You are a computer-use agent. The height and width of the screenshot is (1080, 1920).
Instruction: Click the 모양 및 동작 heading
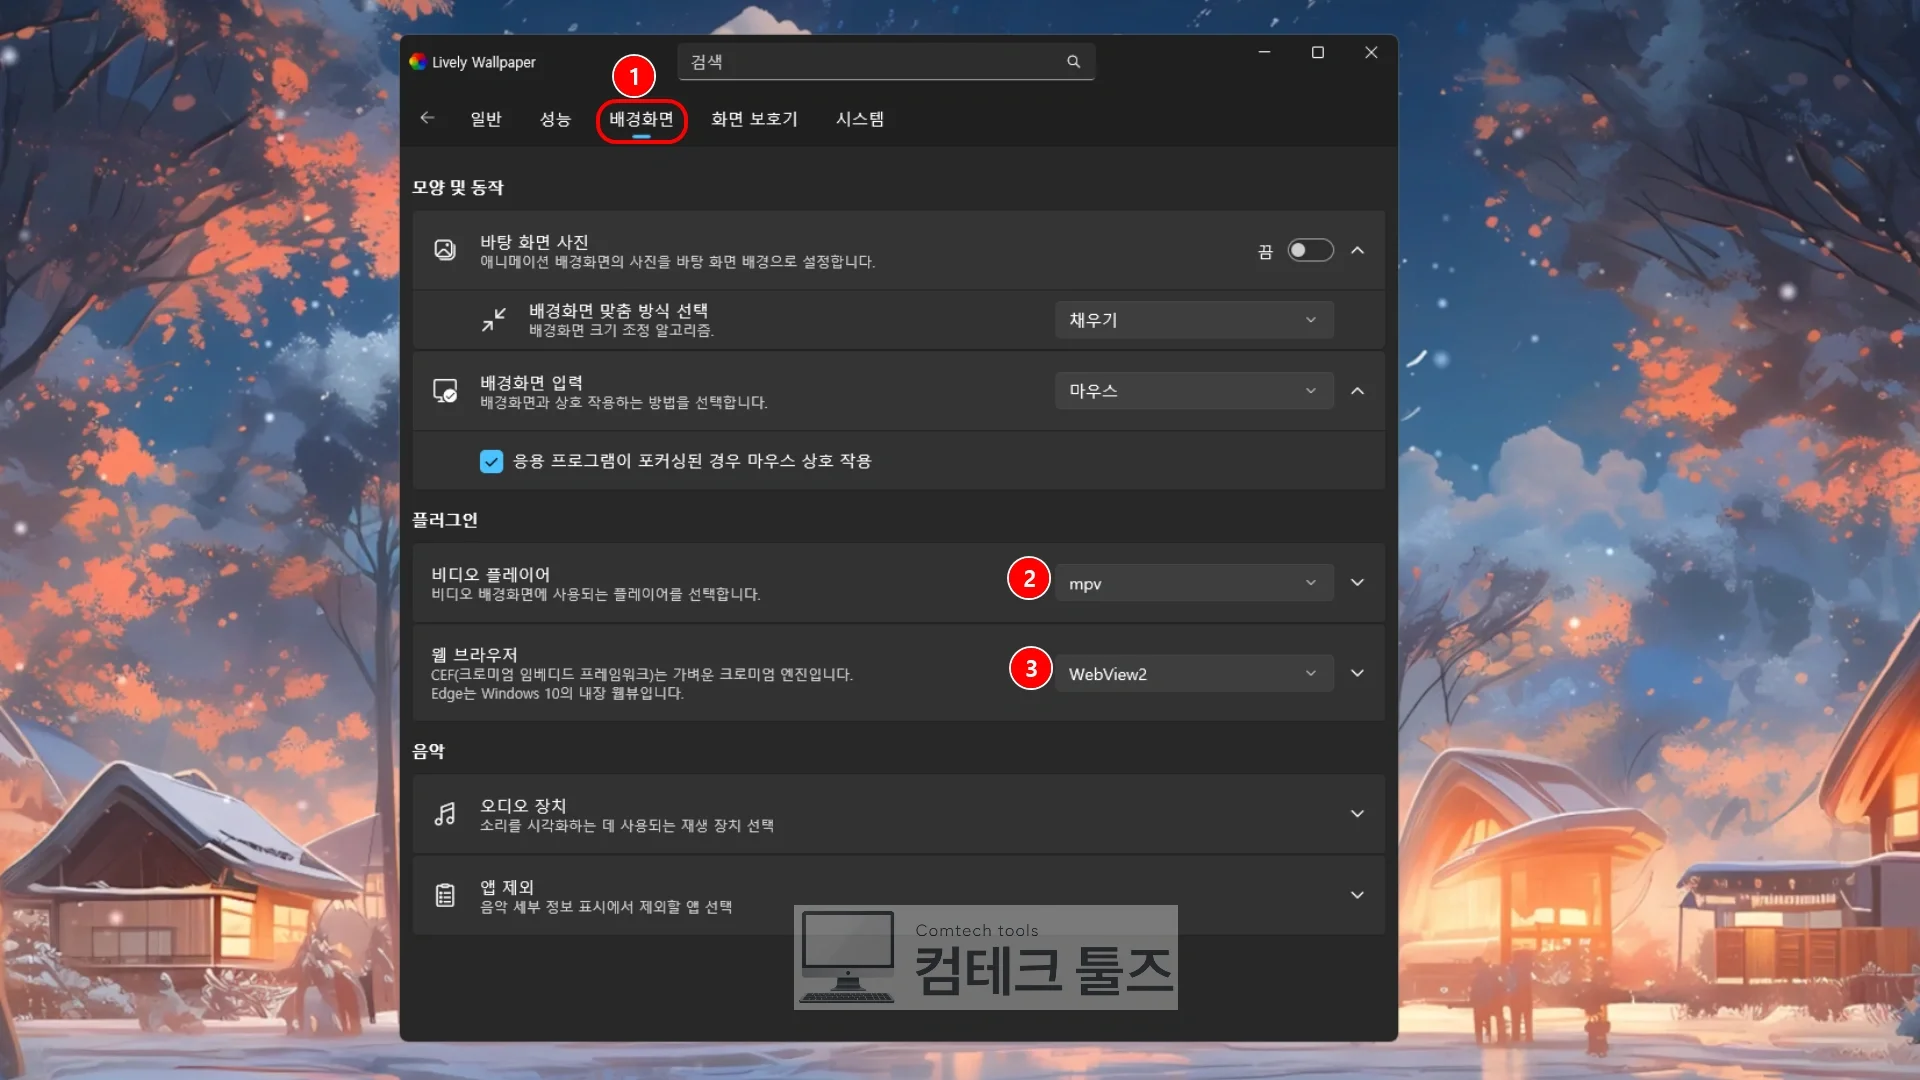click(x=458, y=188)
